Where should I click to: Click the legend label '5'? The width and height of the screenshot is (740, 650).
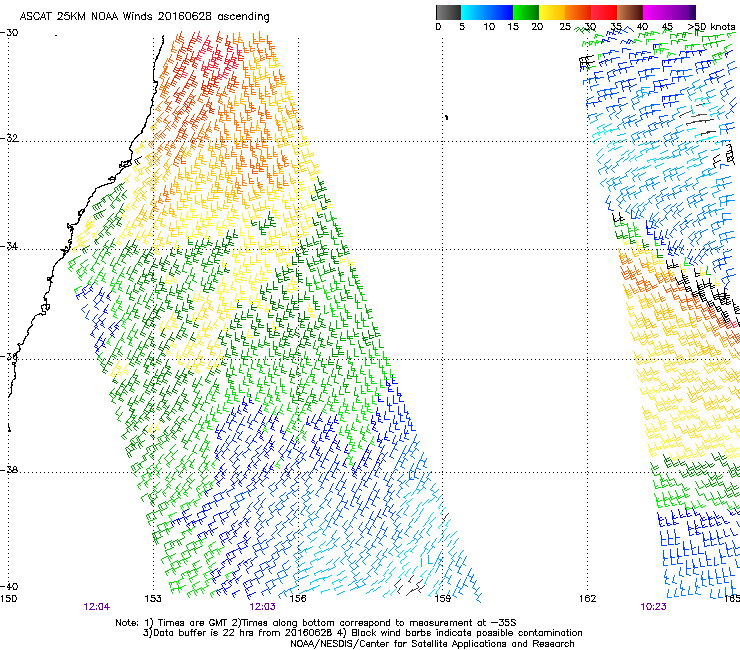click(x=462, y=27)
